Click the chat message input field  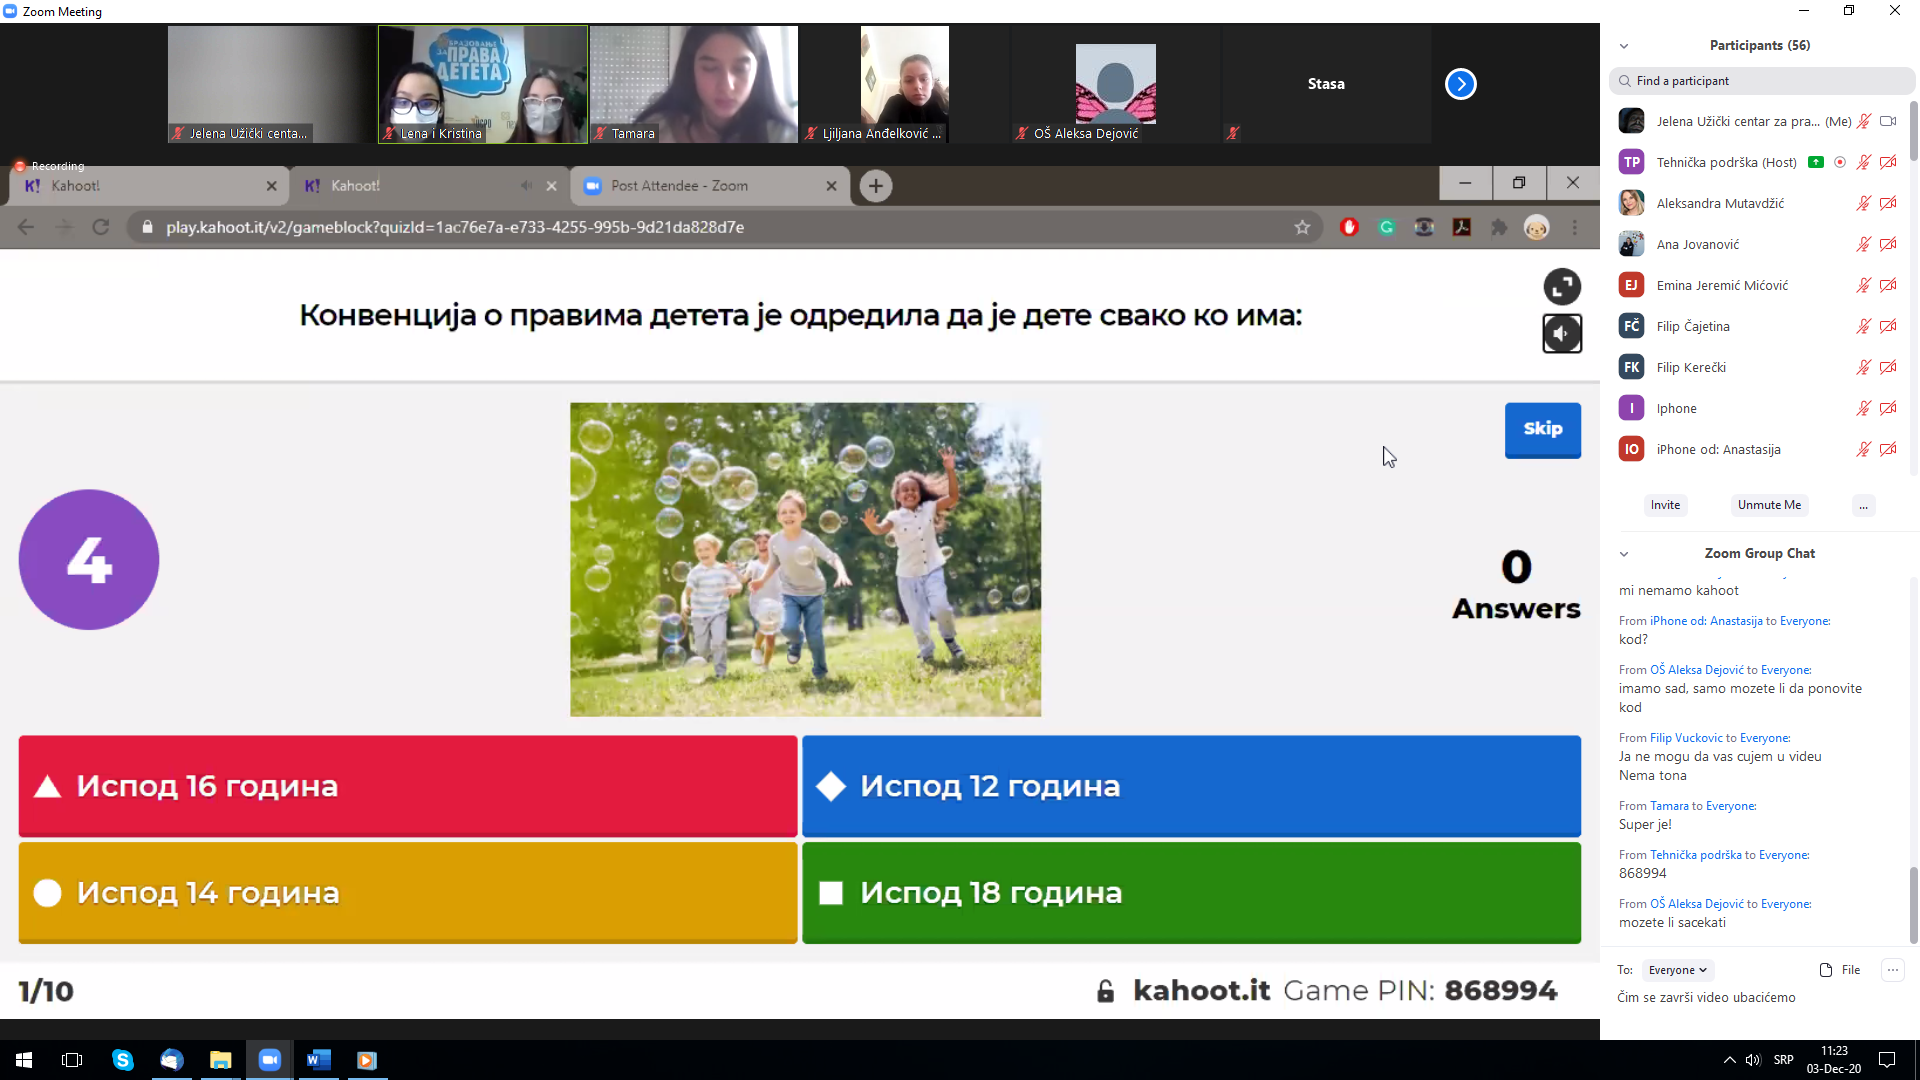click(1758, 998)
